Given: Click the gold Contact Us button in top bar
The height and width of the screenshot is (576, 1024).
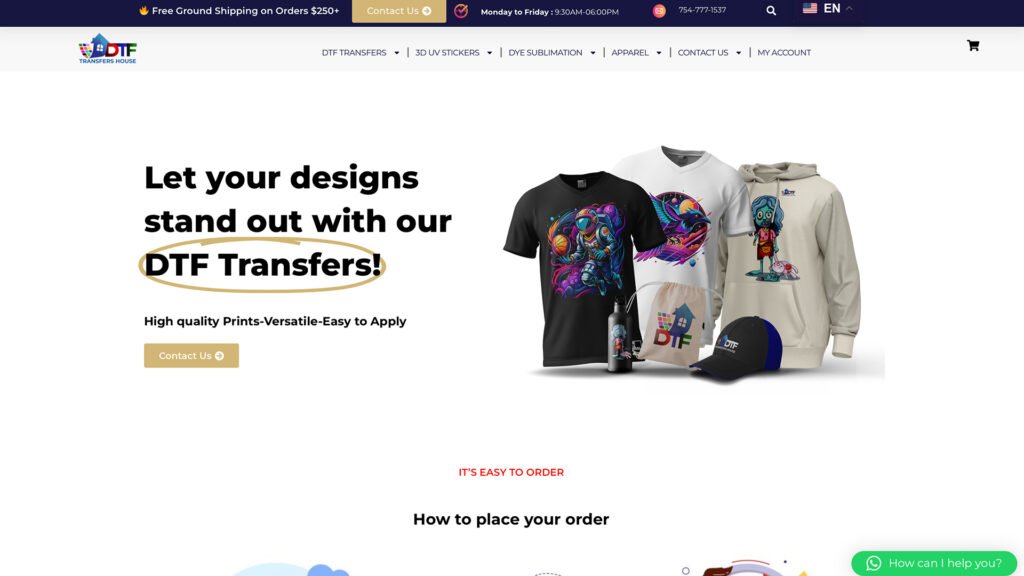Looking at the screenshot, I should tap(399, 11).
